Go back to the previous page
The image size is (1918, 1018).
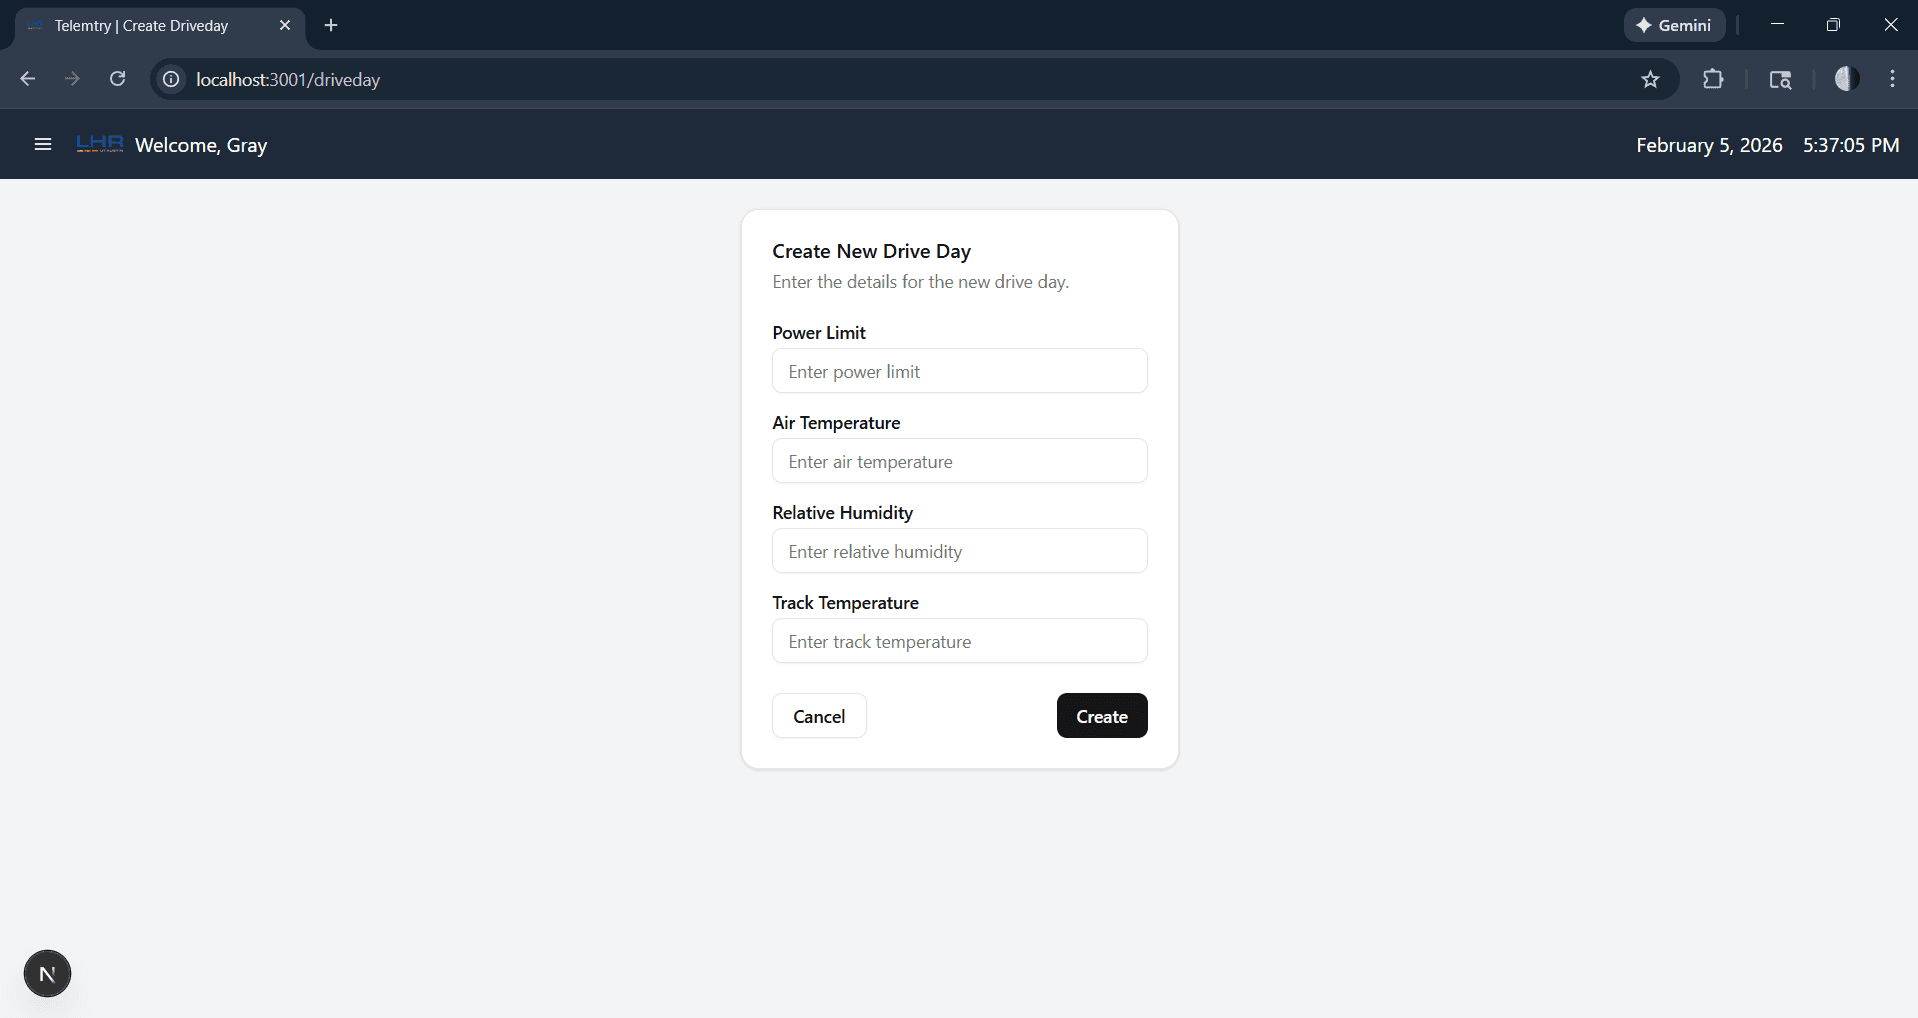[28, 80]
